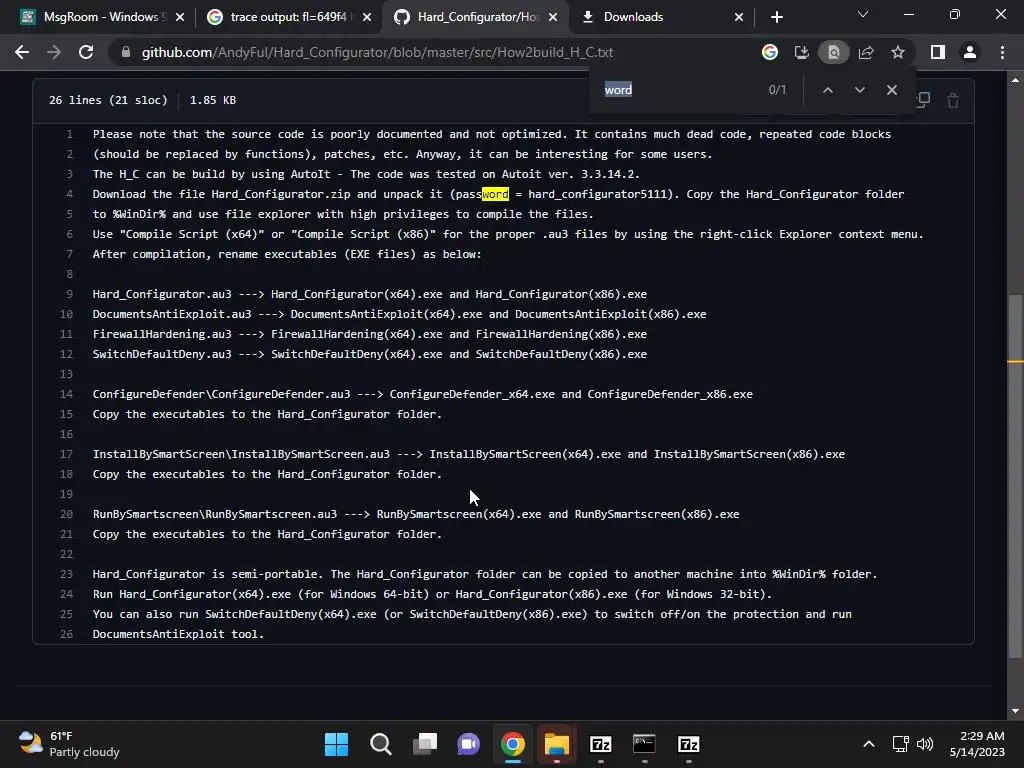The height and width of the screenshot is (768, 1024).
Task: Open Windows taskbar search
Action: tap(381, 744)
